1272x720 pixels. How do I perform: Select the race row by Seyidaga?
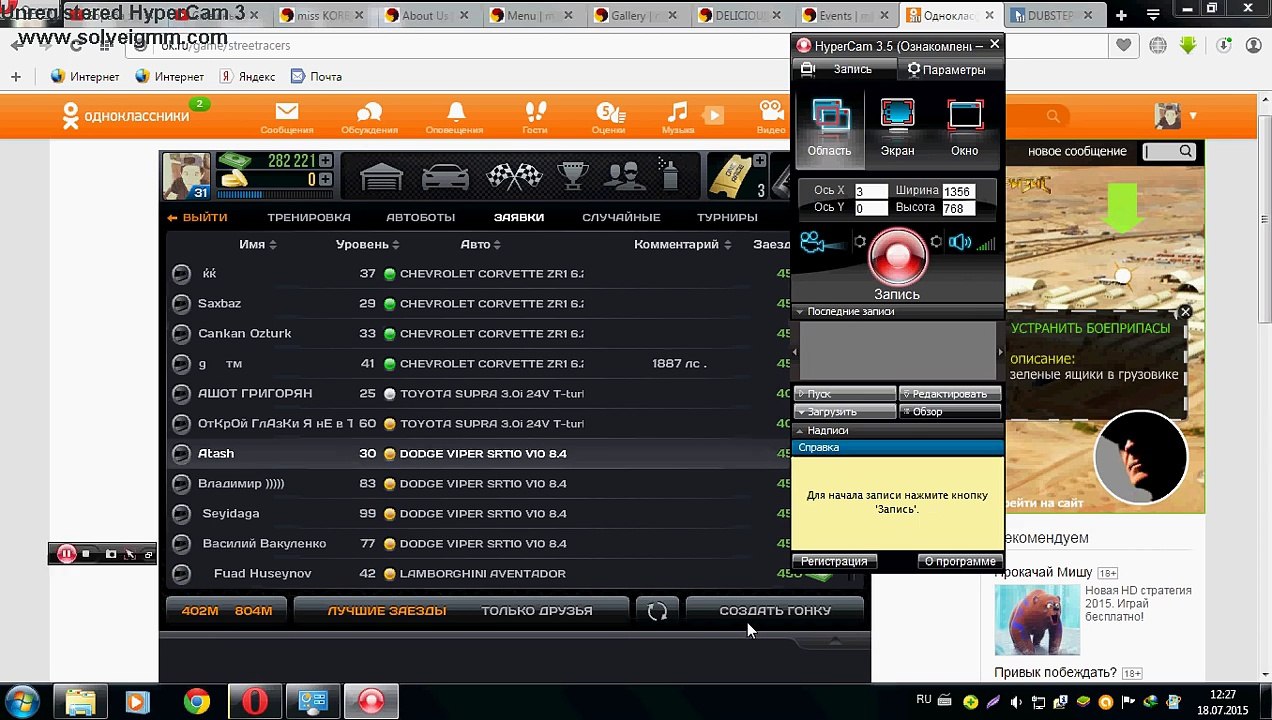click(x=480, y=513)
